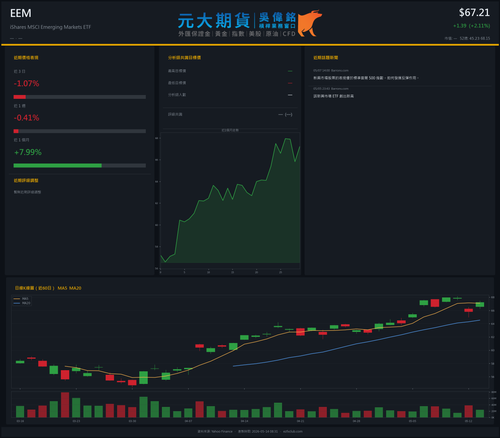Click the tallest red volume bar
500x438 pixels.
[65, 405]
